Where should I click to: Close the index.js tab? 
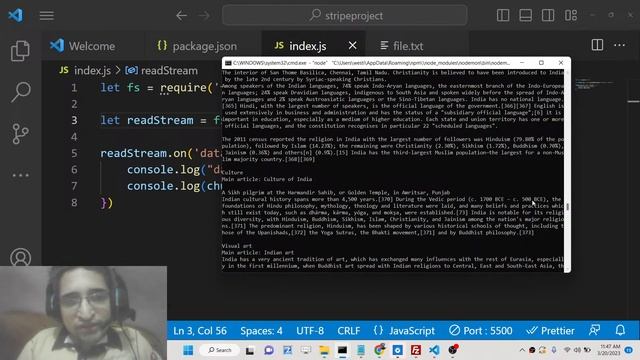tap(353, 46)
